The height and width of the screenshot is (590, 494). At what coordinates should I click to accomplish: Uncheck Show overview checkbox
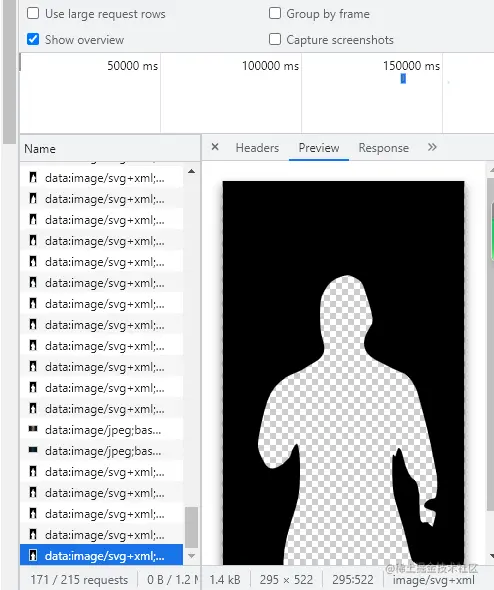(33, 39)
